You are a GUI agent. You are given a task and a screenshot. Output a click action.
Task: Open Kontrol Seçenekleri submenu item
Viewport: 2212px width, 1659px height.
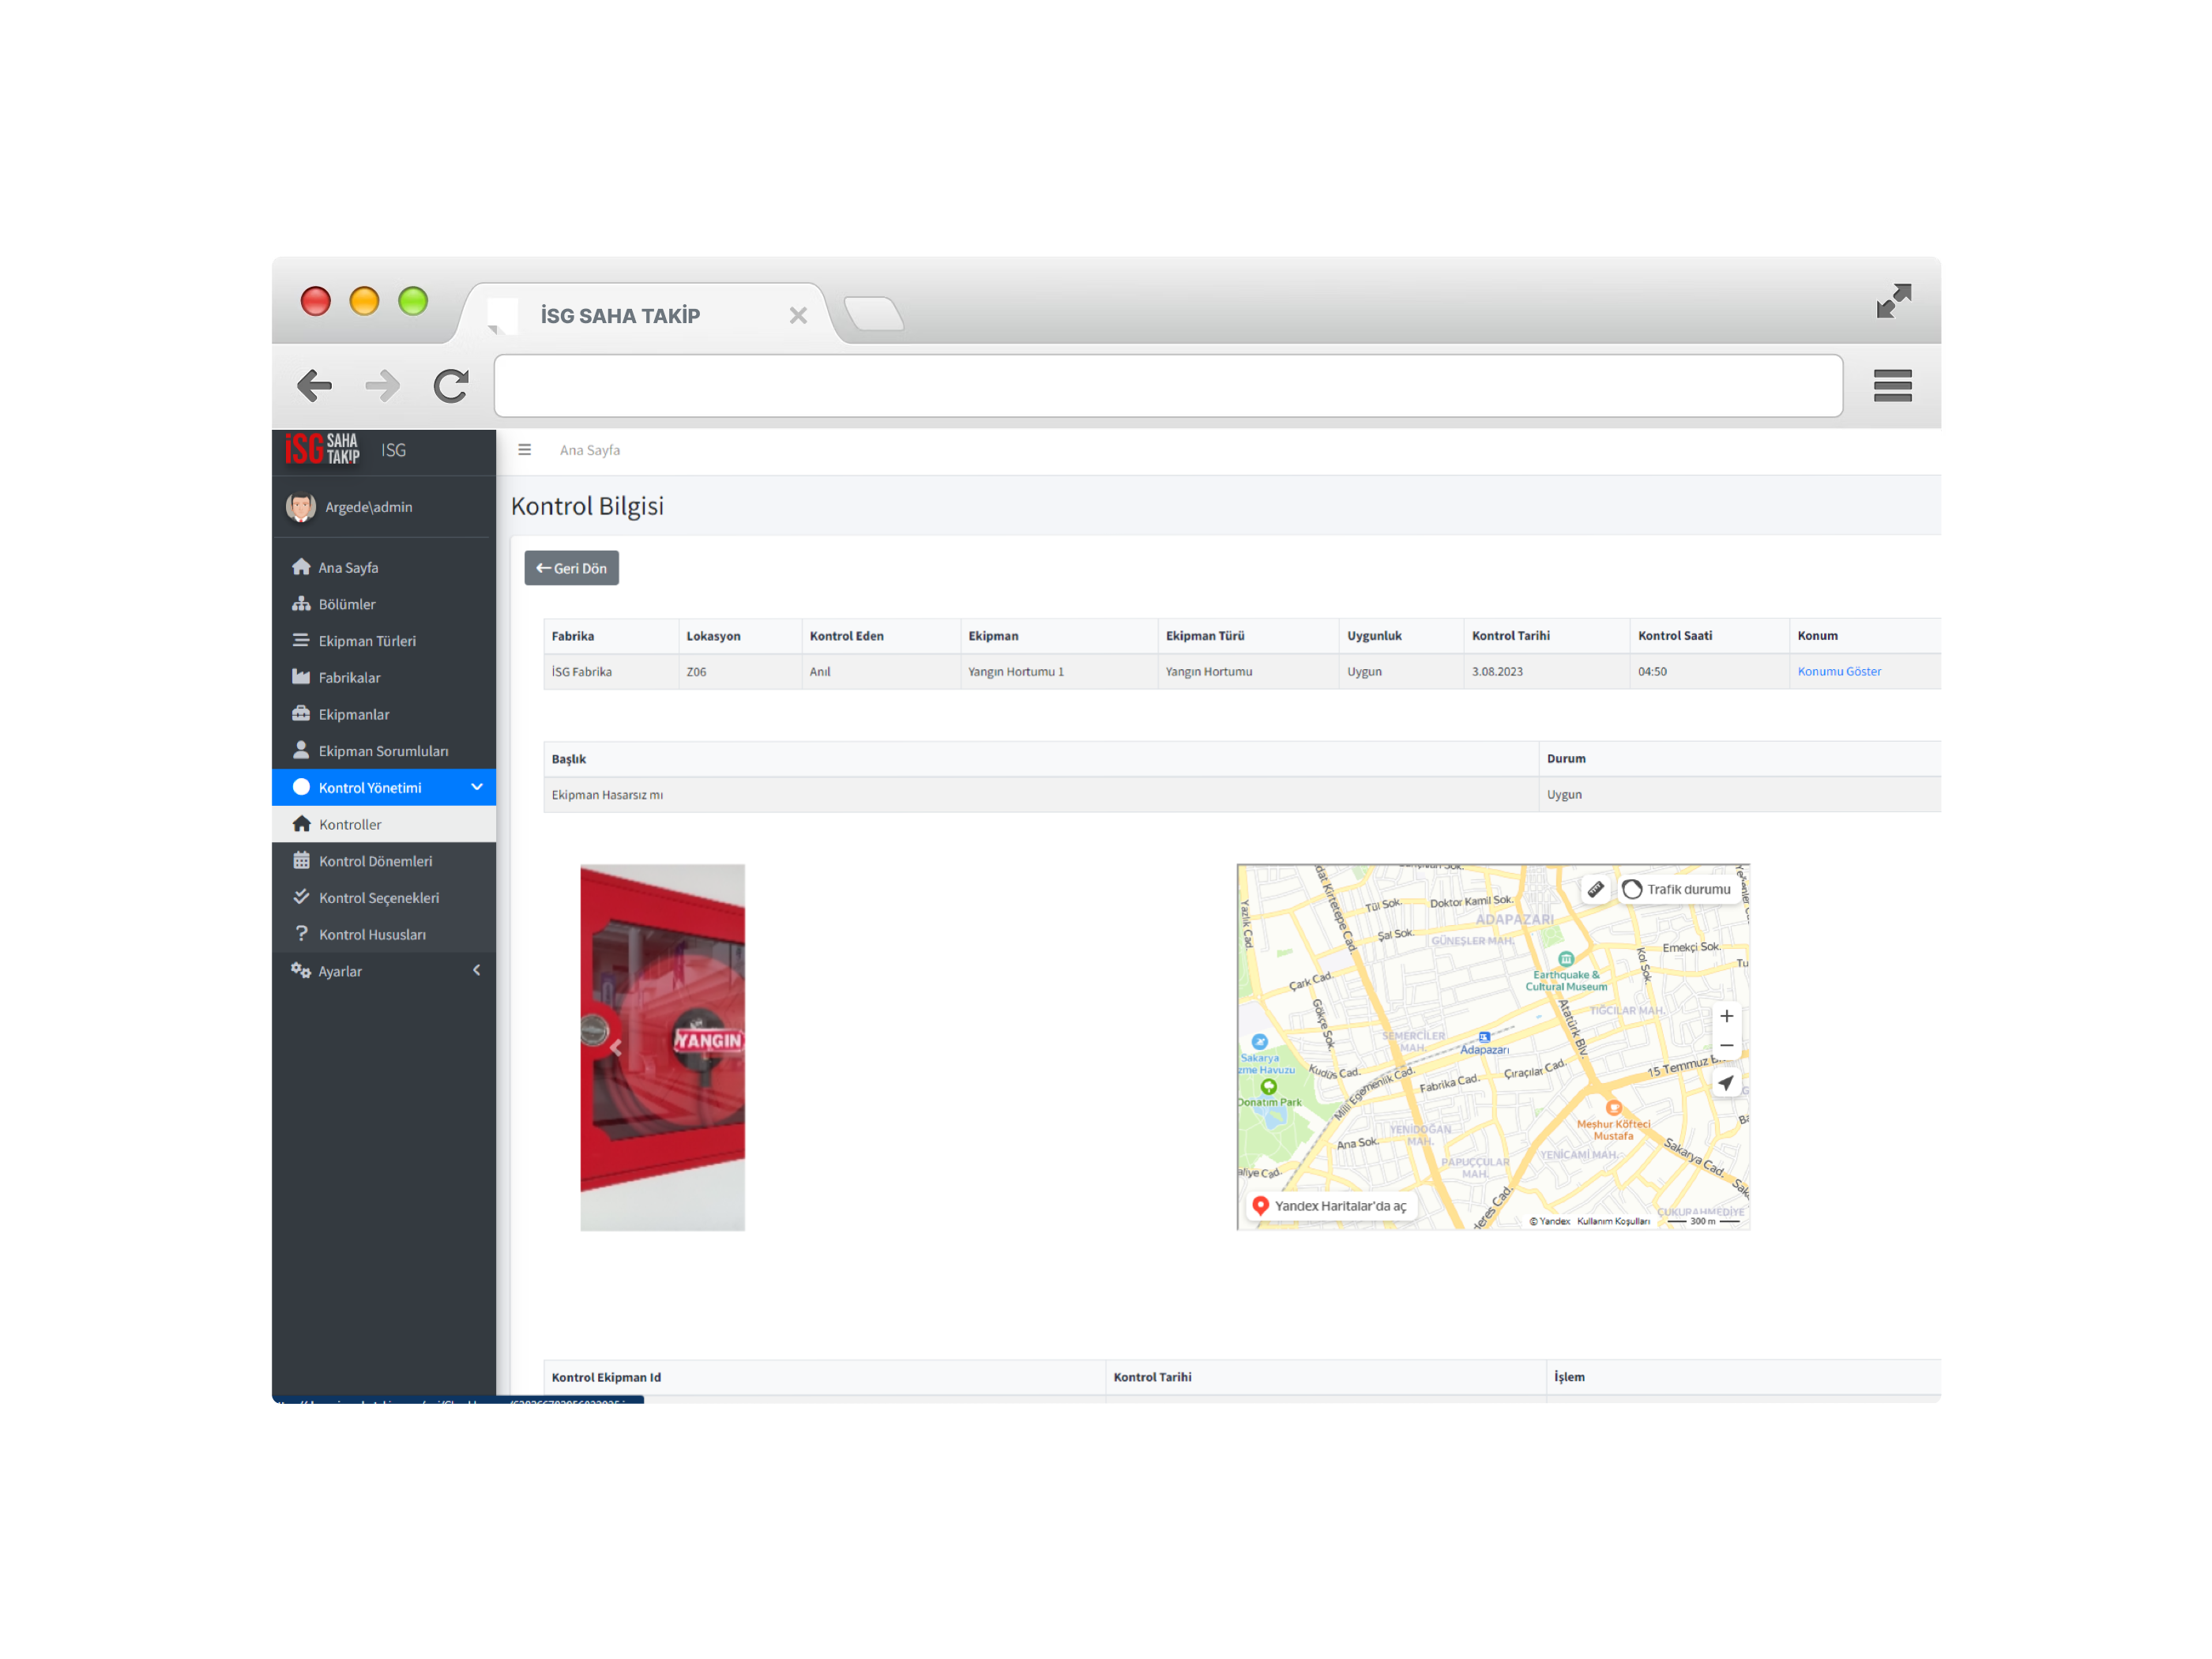pyautogui.click(x=384, y=898)
